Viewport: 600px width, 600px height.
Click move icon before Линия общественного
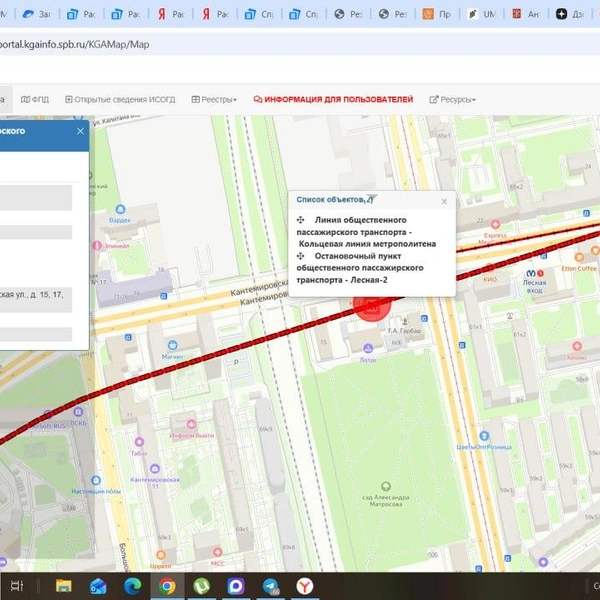click(301, 220)
